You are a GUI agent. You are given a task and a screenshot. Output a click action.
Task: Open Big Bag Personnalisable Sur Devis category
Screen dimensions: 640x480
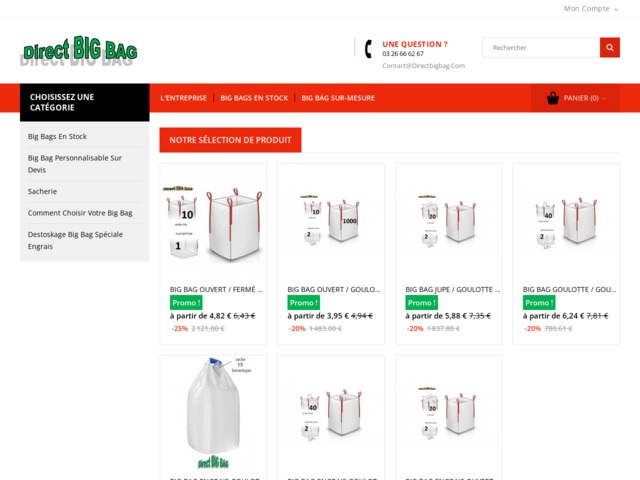[x=75, y=164]
